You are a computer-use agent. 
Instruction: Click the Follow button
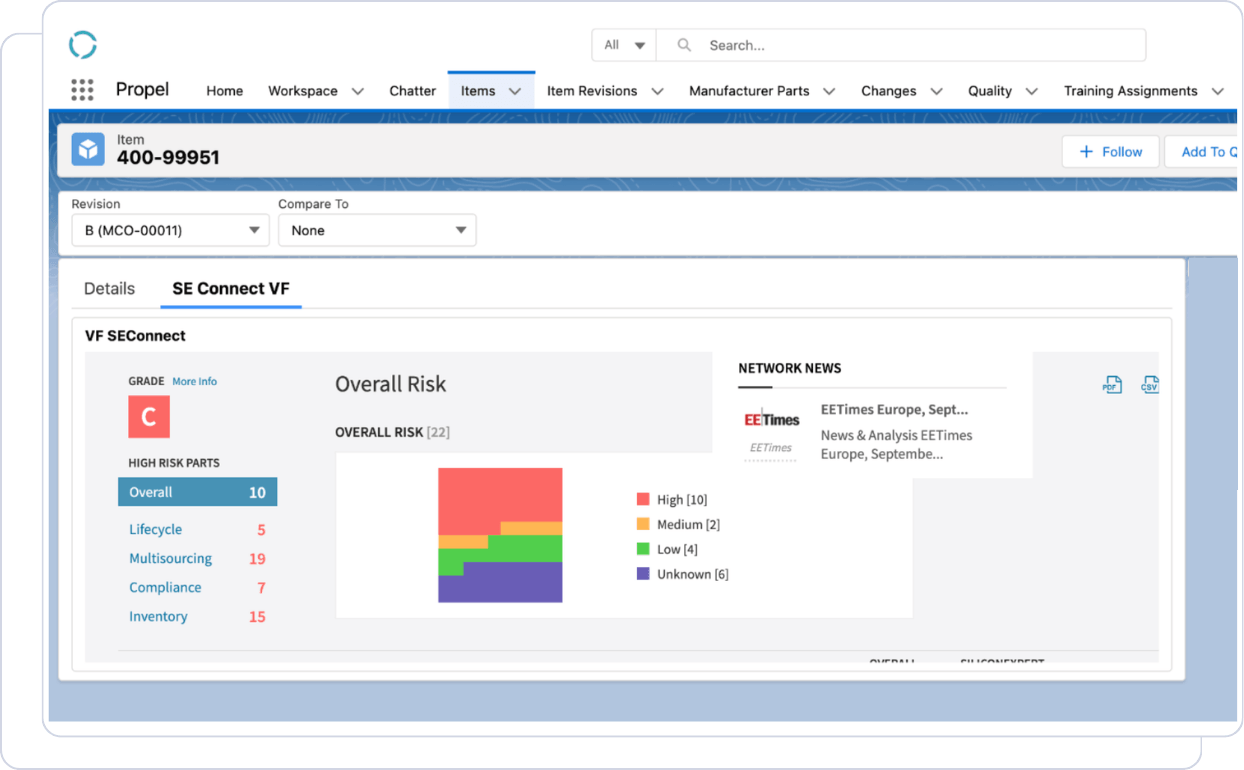(x=1110, y=152)
